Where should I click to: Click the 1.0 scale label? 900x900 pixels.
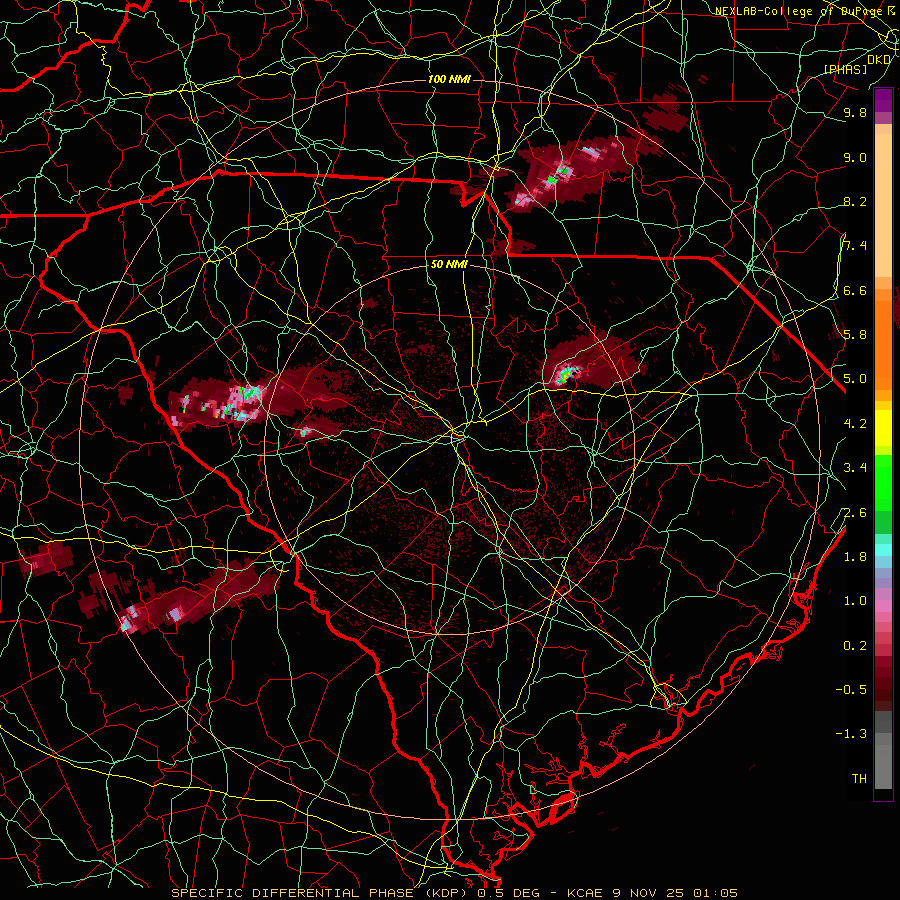pyautogui.click(x=855, y=601)
